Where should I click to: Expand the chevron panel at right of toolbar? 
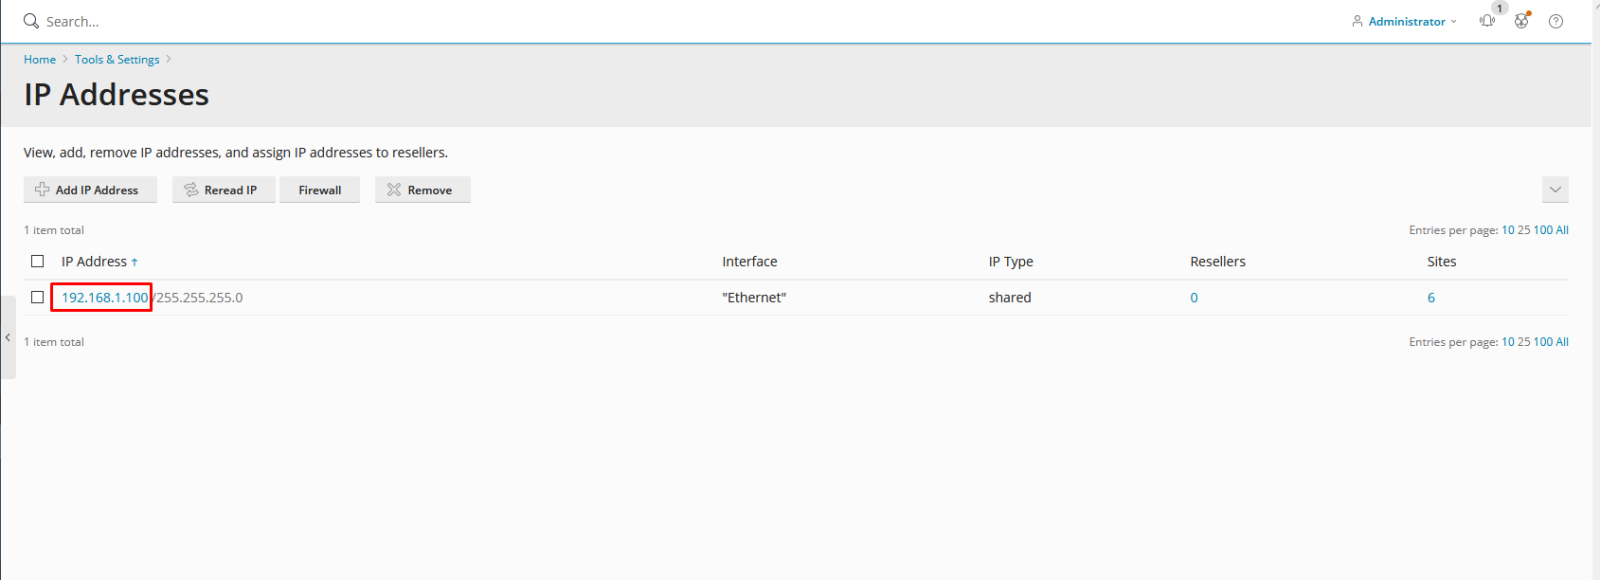1555,190
